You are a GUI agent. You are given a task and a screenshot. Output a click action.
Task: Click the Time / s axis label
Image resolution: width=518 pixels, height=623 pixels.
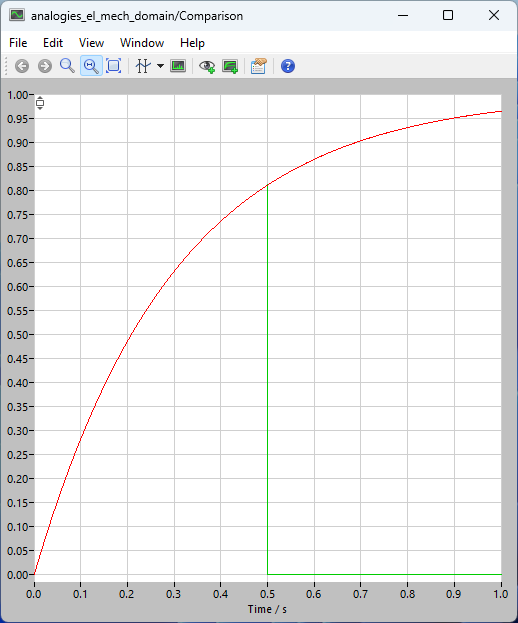click(x=267, y=609)
